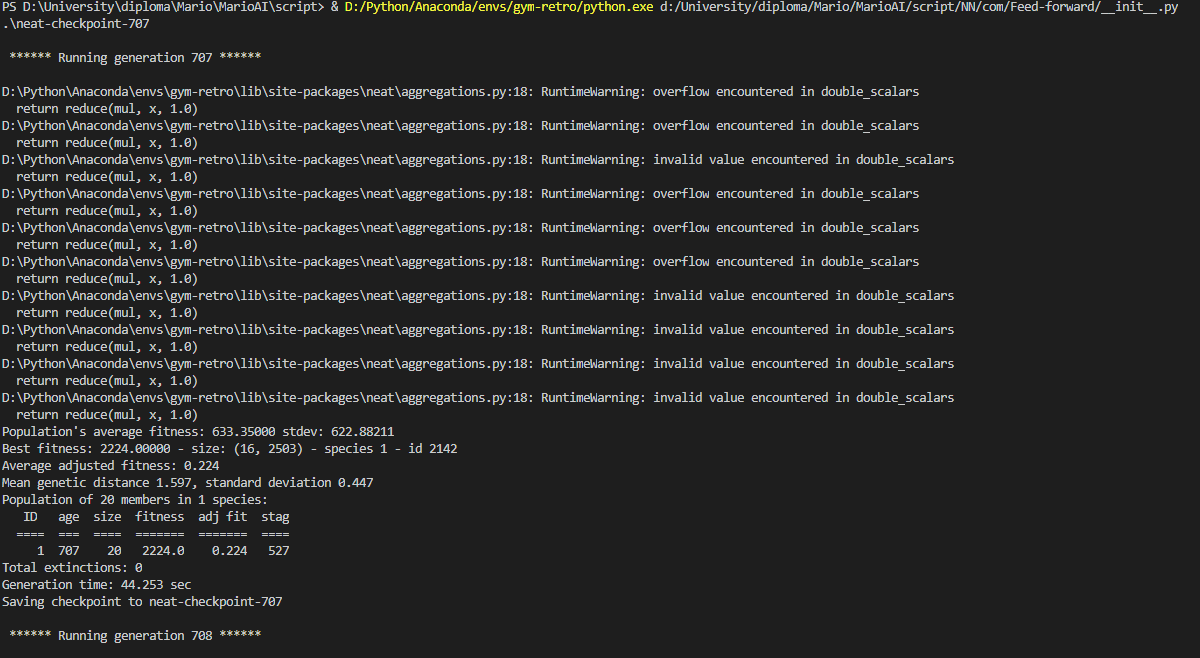Click the 'Generation time: 44.253 sec' line
This screenshot has height=658, width=1200.
(96, 585)
